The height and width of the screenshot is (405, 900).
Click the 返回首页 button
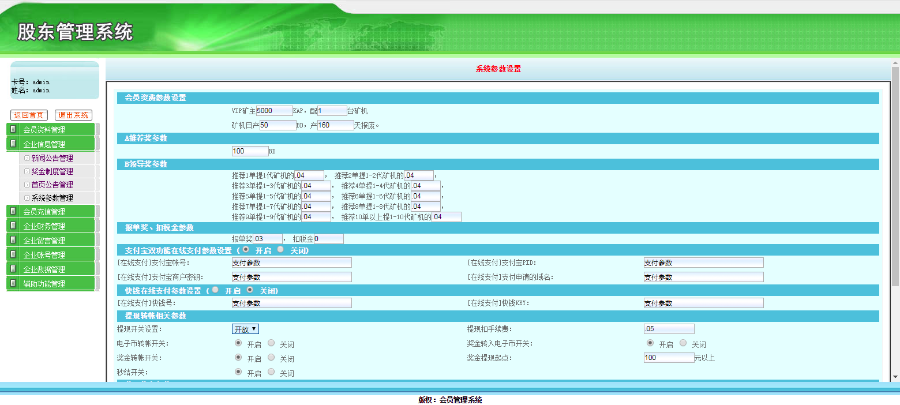coord(29,115)
